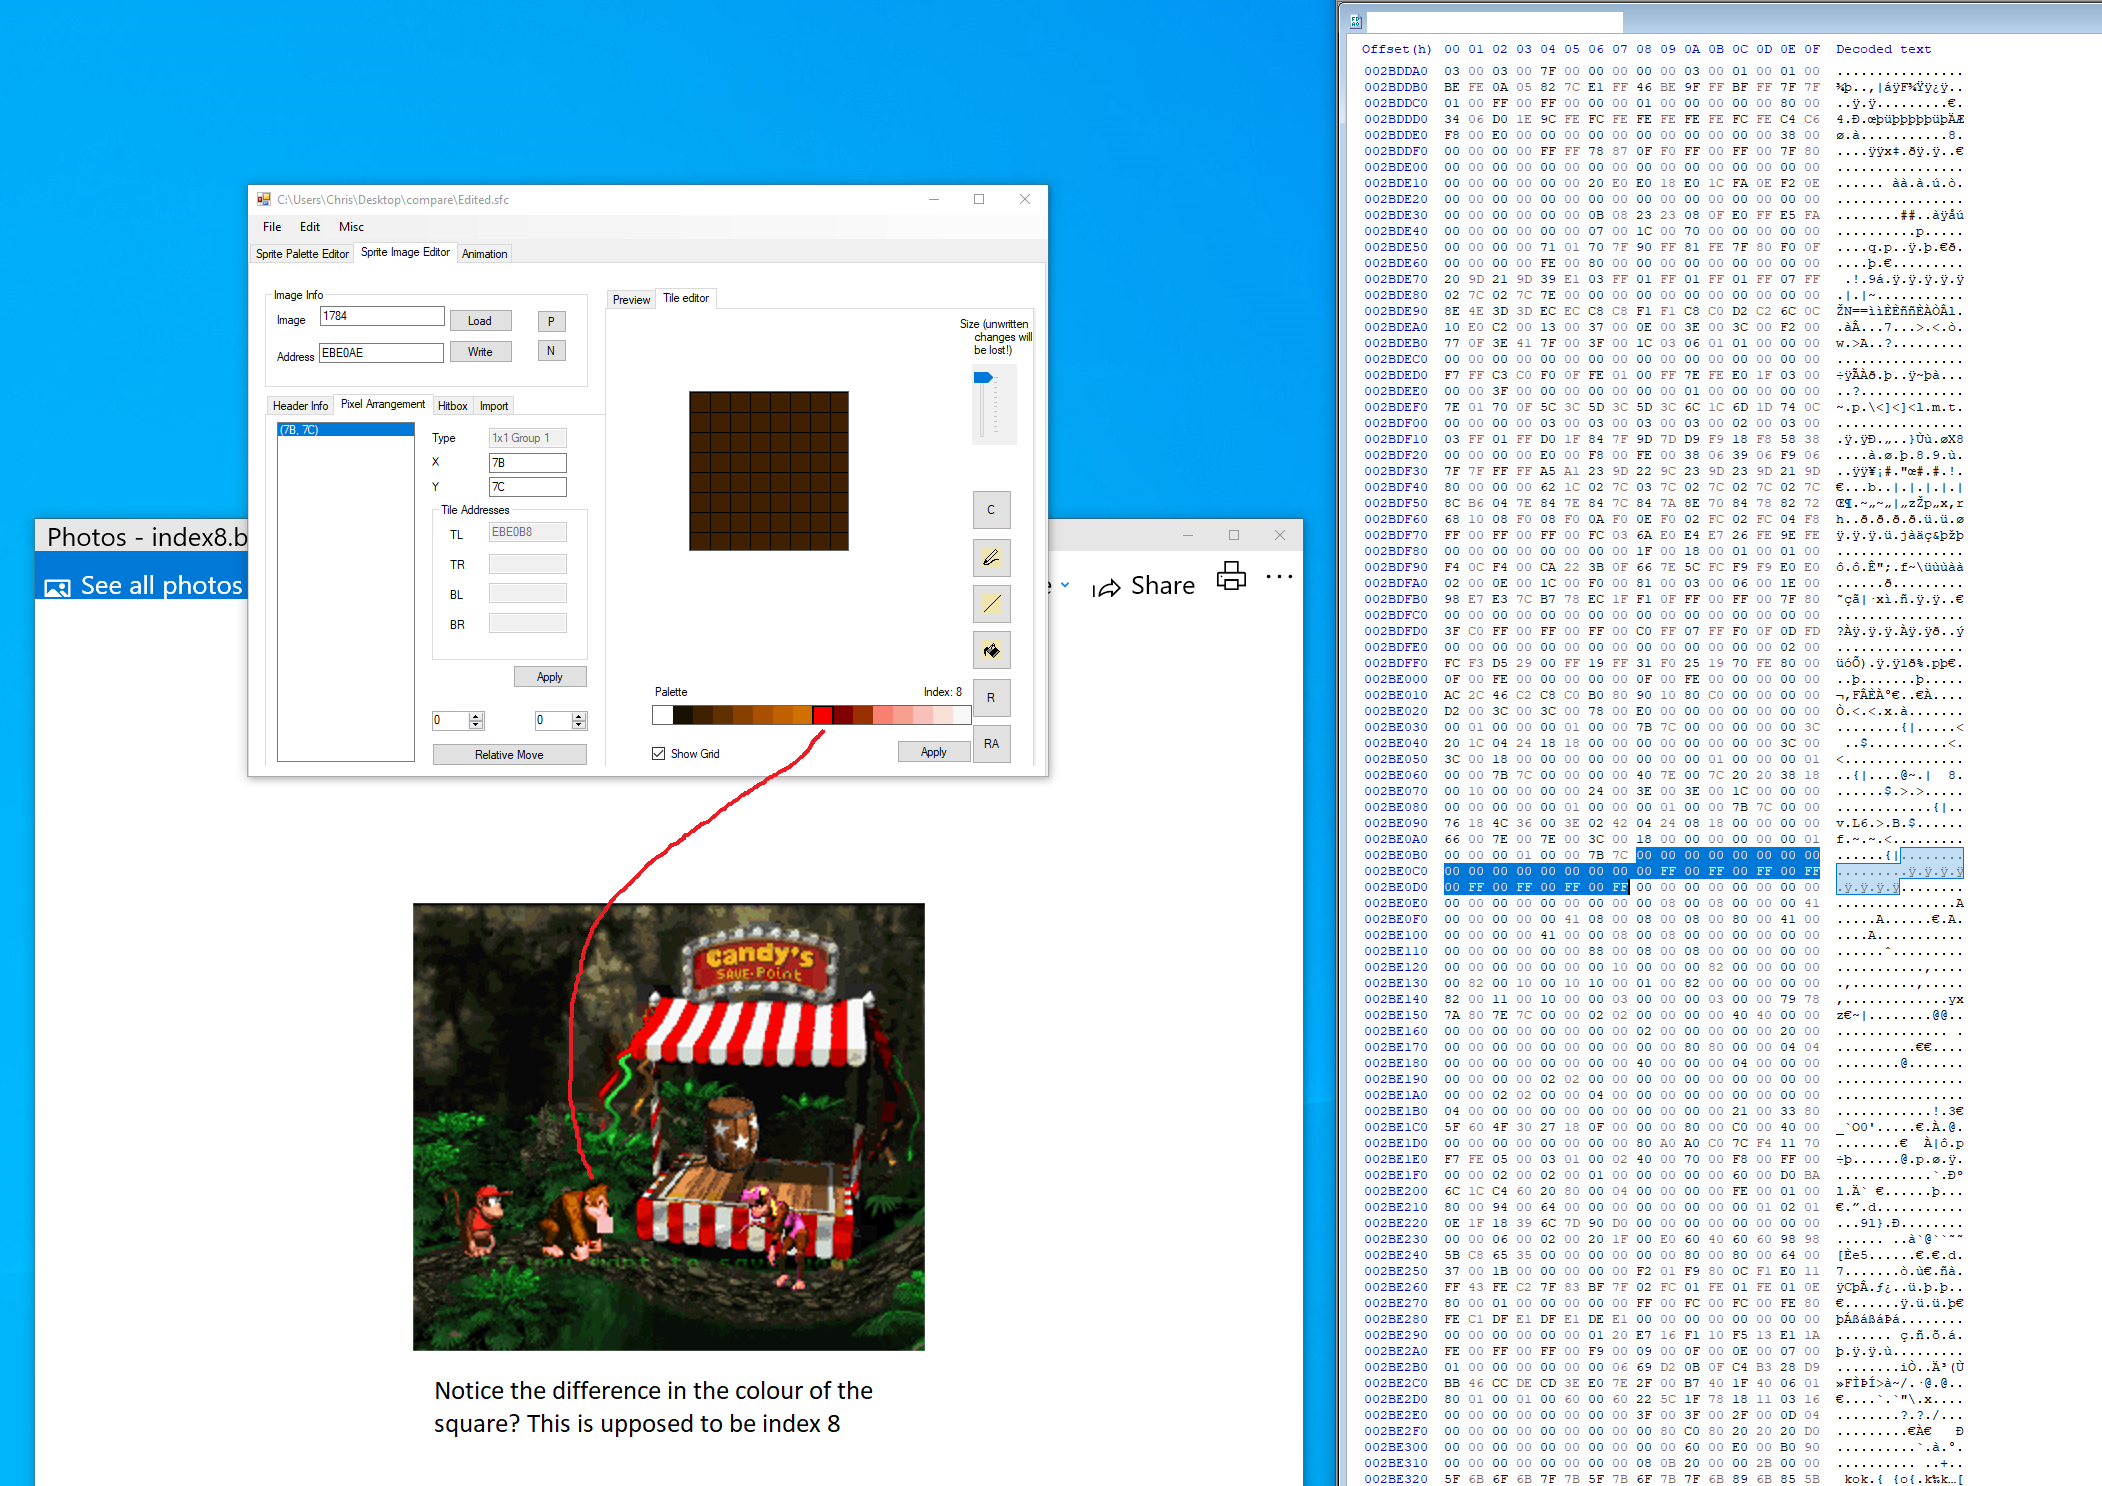The image size is (2102, 1486).
Task: Click the Share icon in Photos
Action: pyautogui.click(x=1106, y=588)
